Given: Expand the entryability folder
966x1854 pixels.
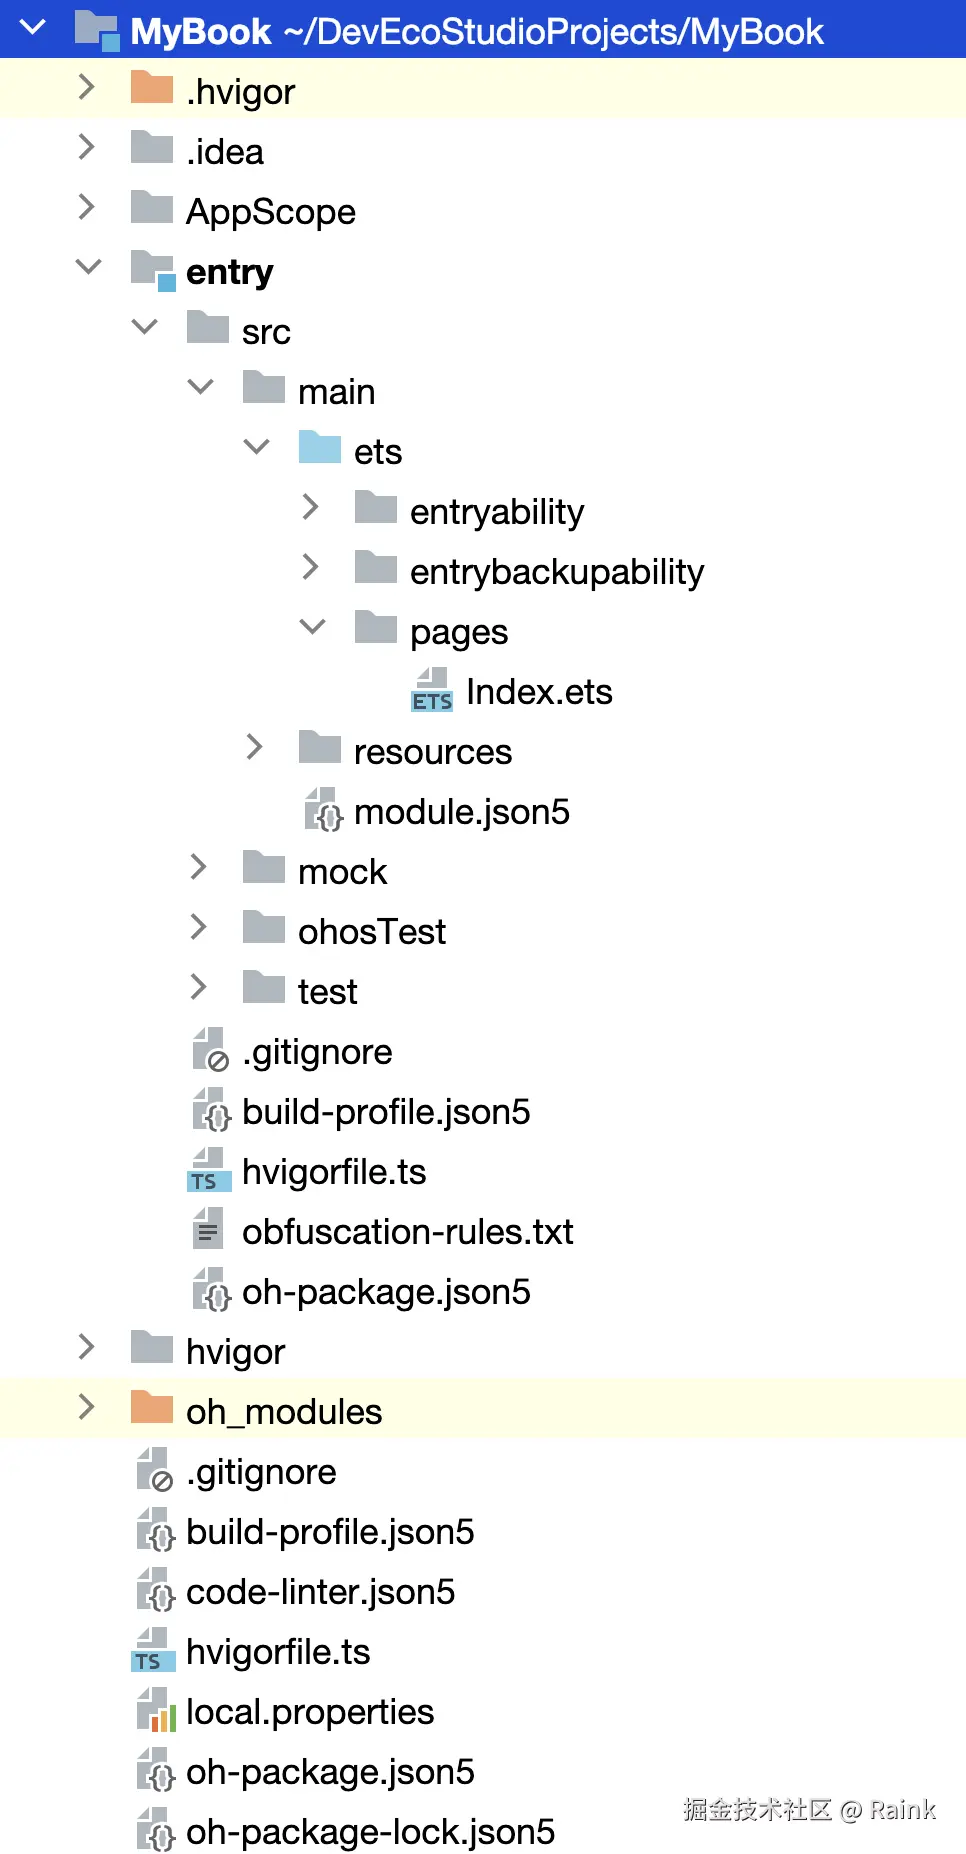Looking at the screenshot, I should click(311, 508).
